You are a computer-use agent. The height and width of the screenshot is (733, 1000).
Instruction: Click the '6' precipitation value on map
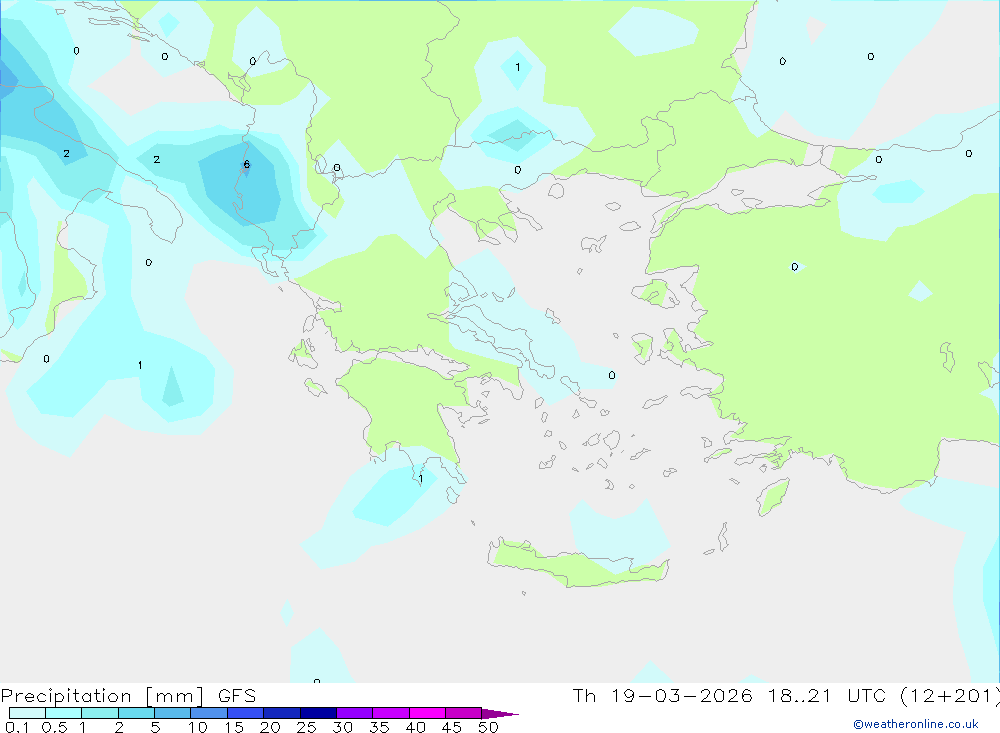(246, 165)
